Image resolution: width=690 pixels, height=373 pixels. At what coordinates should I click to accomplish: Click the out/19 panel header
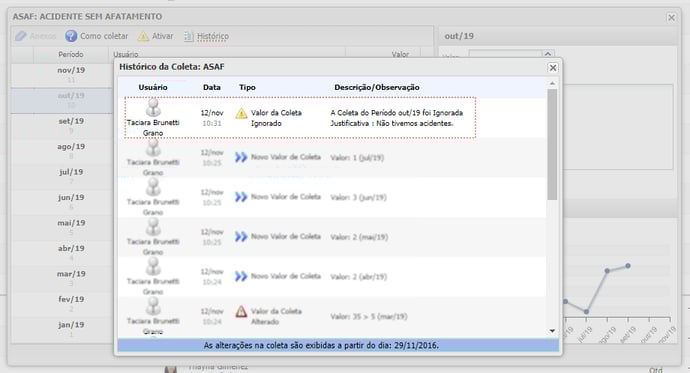click(x=558, y=36)
